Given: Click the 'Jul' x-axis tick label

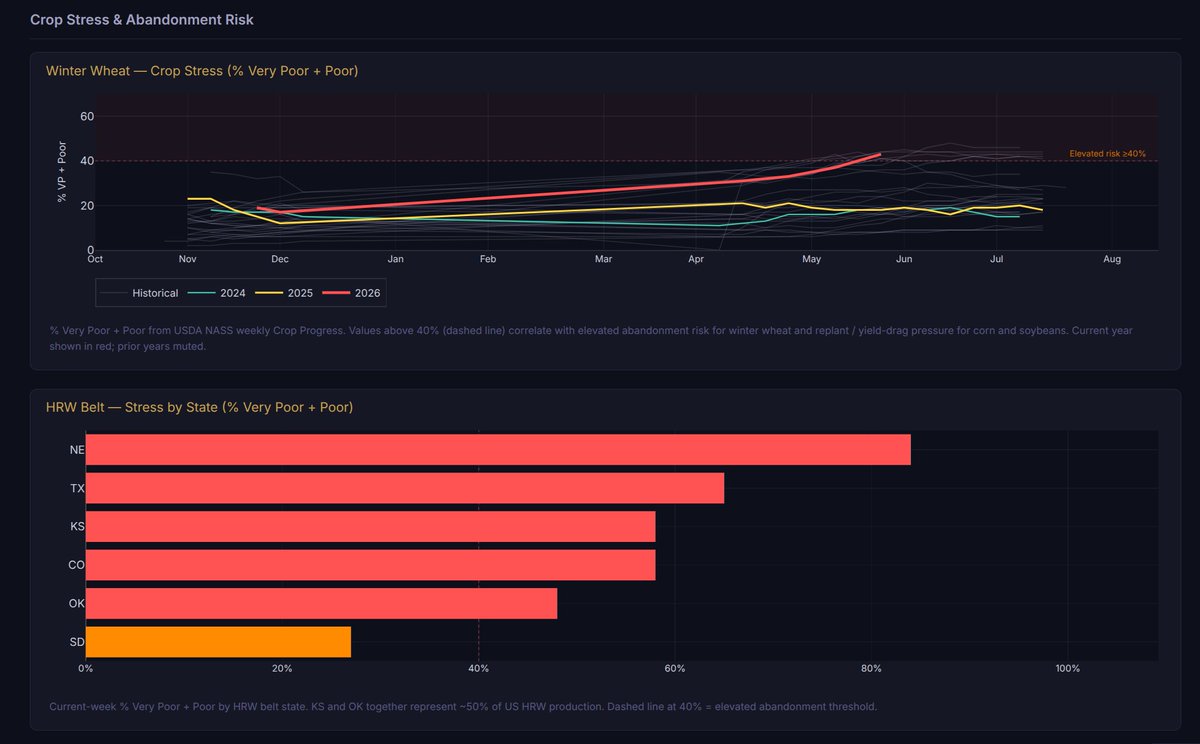Looking at the screenshot, I should coord(996,259).
